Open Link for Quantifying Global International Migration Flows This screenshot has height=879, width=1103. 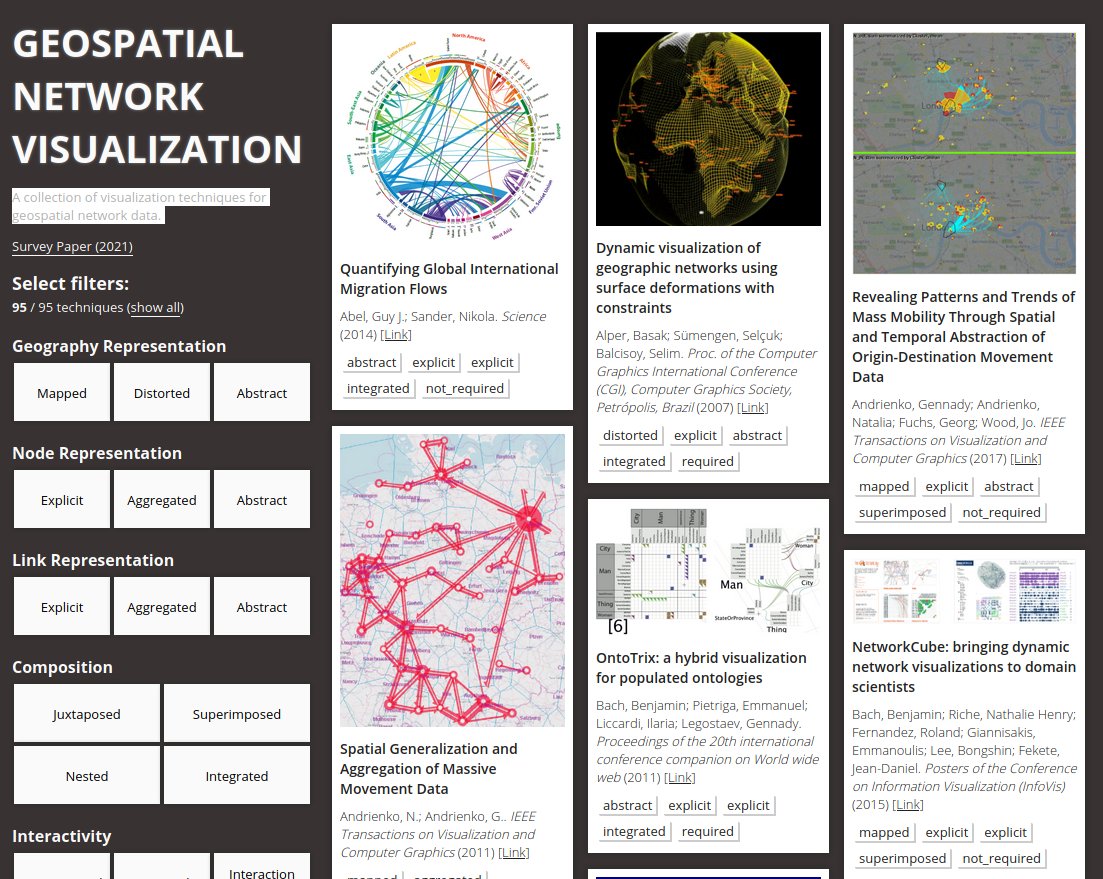point(395,335)
